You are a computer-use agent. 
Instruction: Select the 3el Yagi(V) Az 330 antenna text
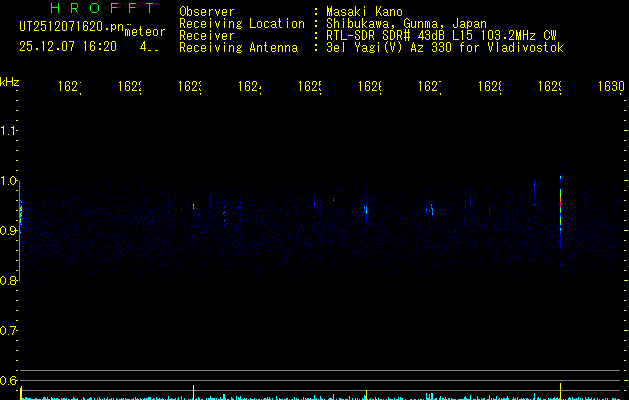445,48
